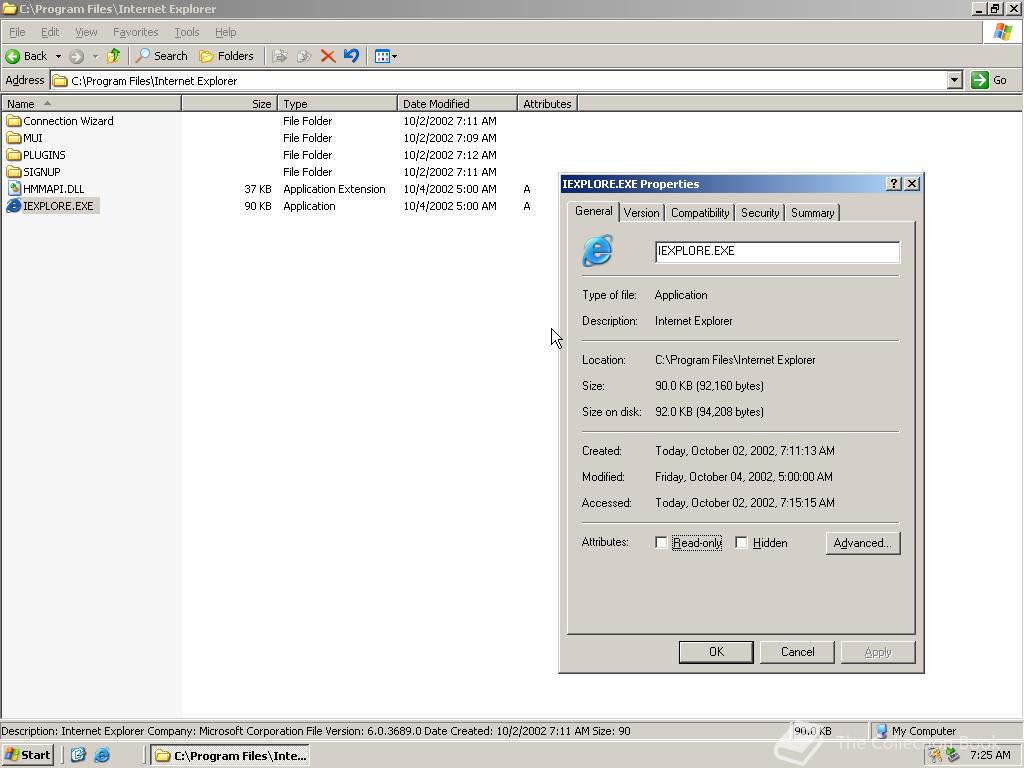Screen dimensions: 1024x768
Task: Click the Windows flag logo icon
Action: pyautogui.click(x=1003, y=32)
